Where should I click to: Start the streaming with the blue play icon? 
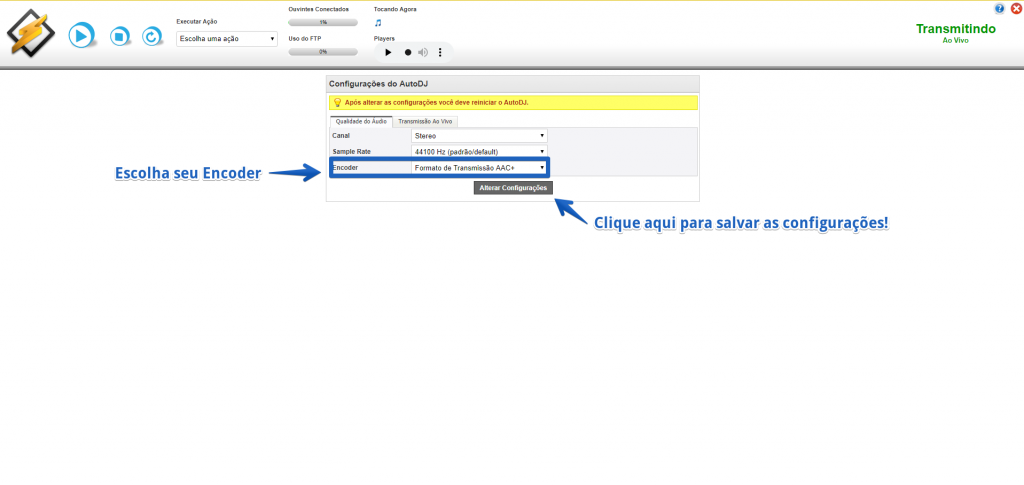pos(81,36)
